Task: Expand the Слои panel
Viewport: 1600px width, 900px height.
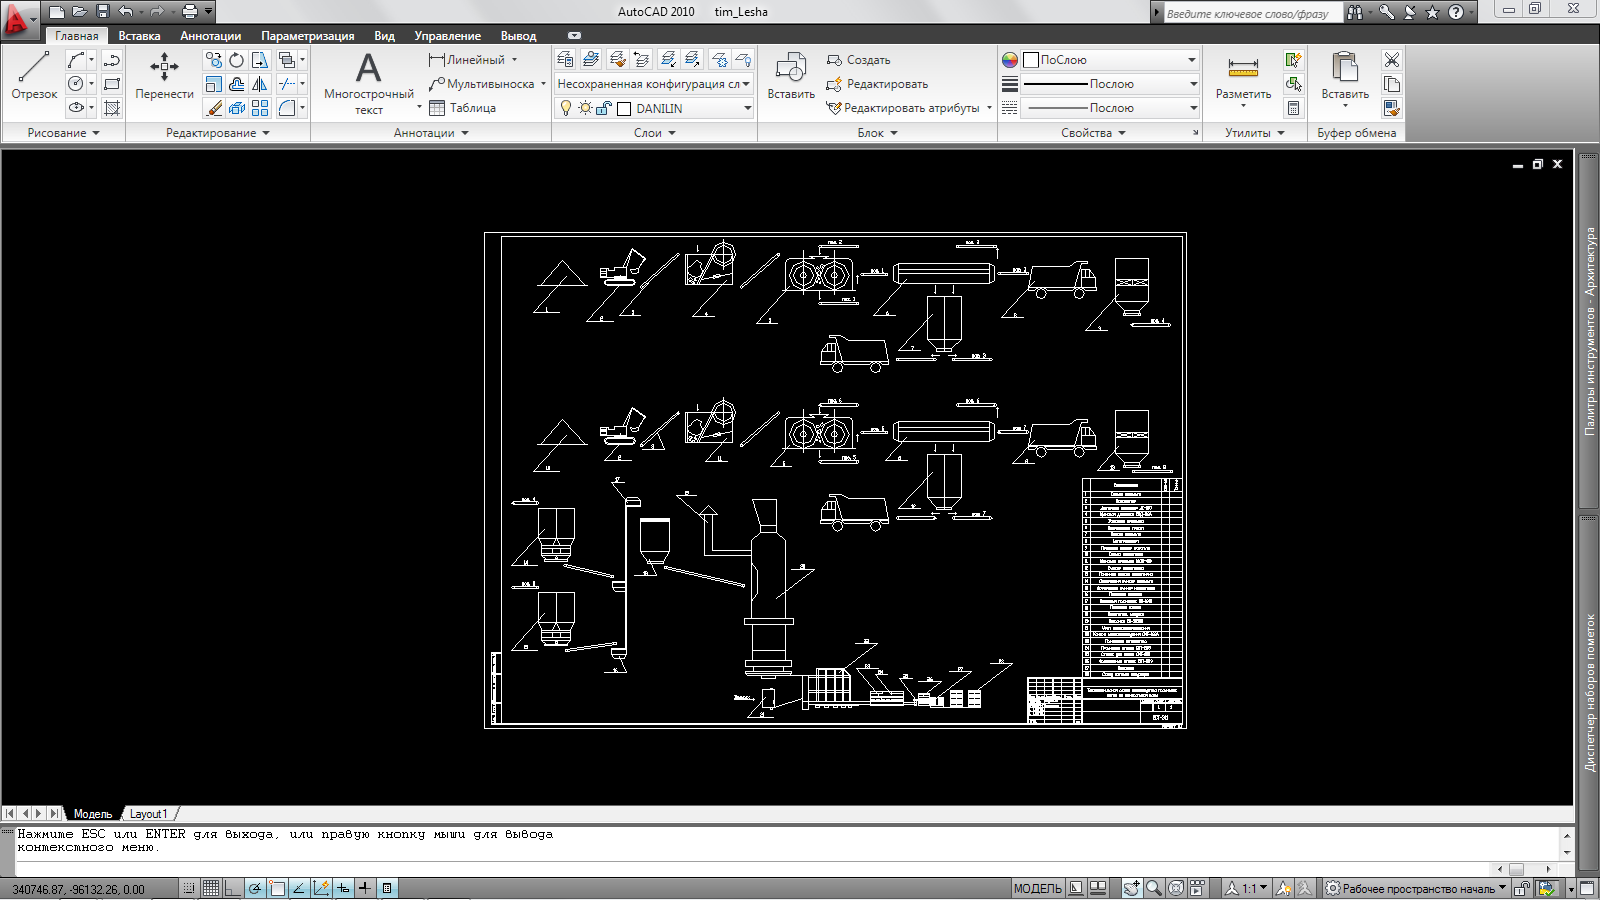Action: point(655,133)
